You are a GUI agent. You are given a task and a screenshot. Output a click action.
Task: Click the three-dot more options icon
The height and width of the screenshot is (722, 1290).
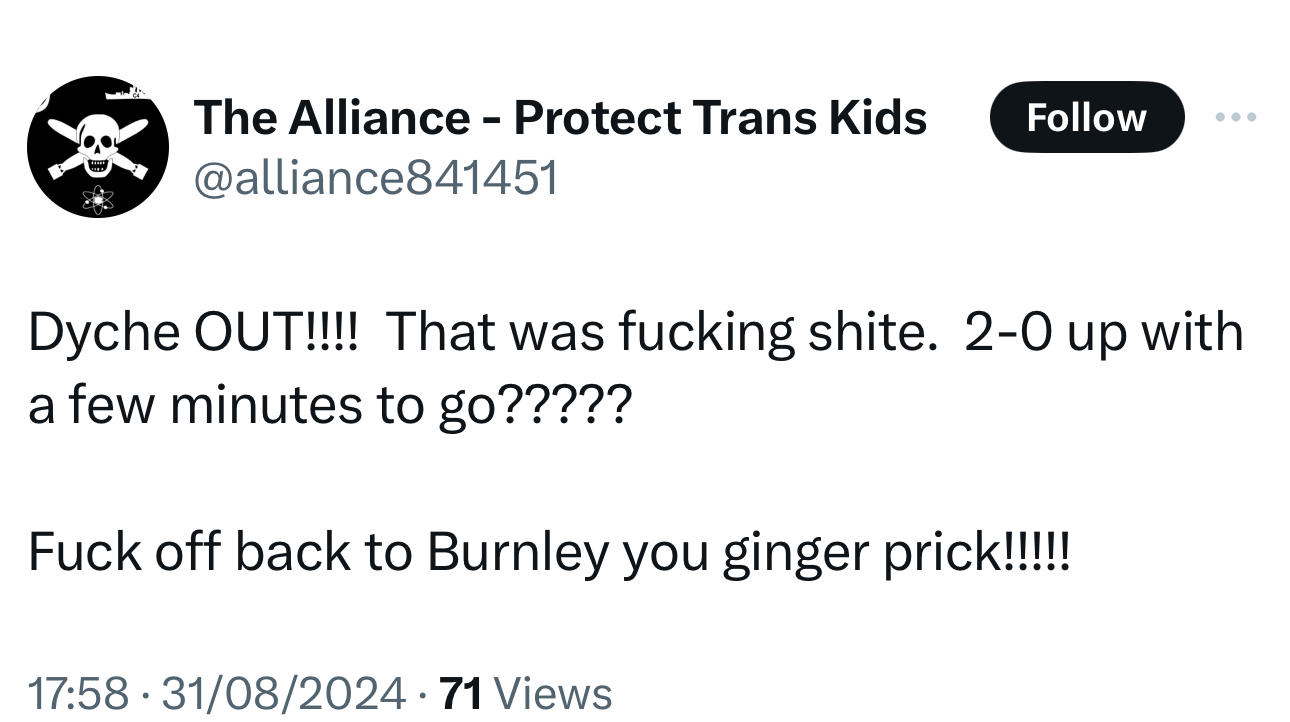click(x=1235, y=118)
